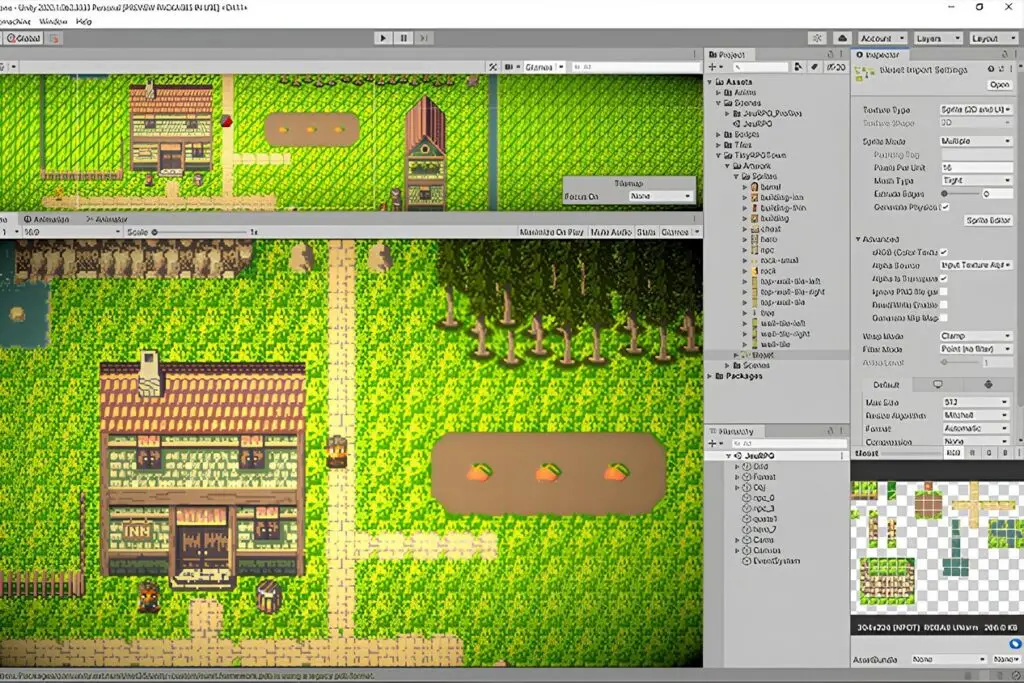Click the Open button in Inspector

point(998,85)
